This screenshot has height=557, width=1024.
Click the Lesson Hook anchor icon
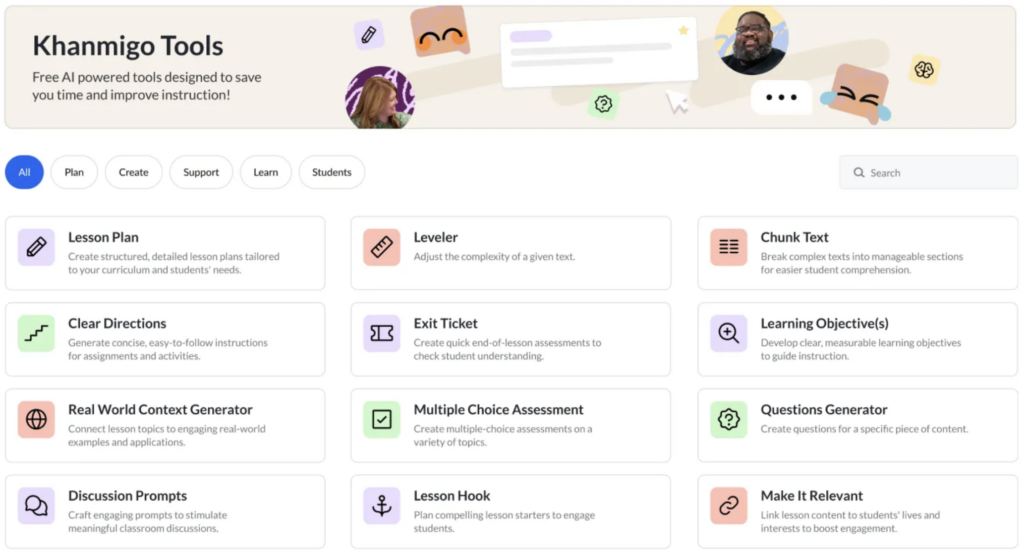(x=382, y=506)
